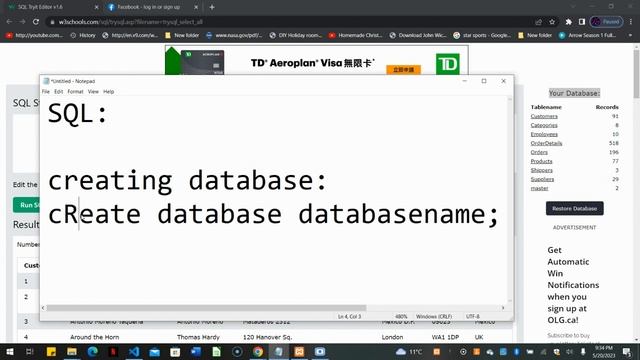Close the SQL Tryit Editor tab
The height and width of the screenshot is (360, 640).
(x=96, y=7)
